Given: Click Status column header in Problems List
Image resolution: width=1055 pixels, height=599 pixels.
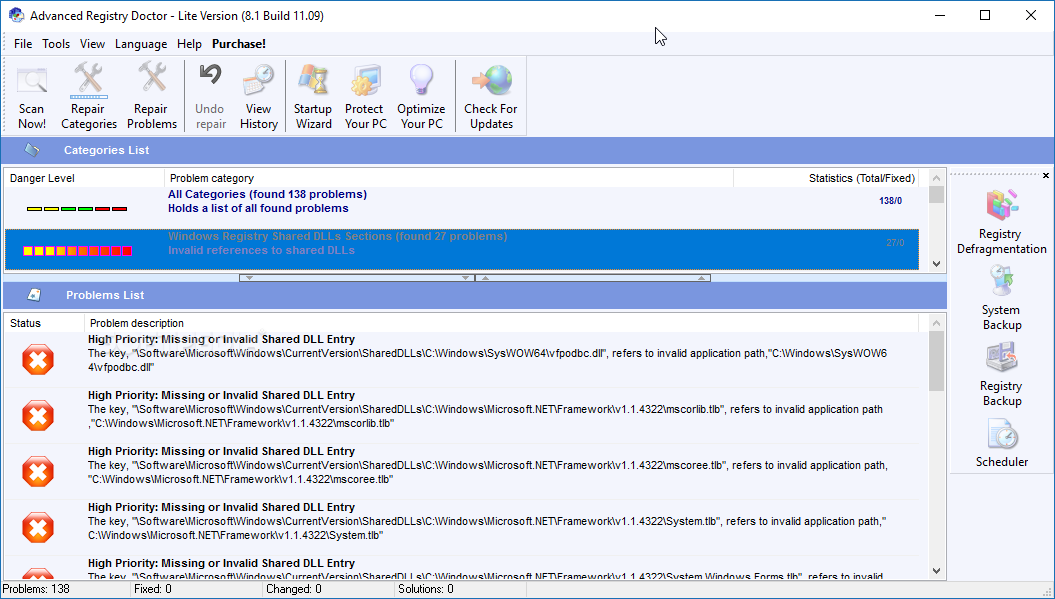Looking at the screenshot, I should point(44,323).
